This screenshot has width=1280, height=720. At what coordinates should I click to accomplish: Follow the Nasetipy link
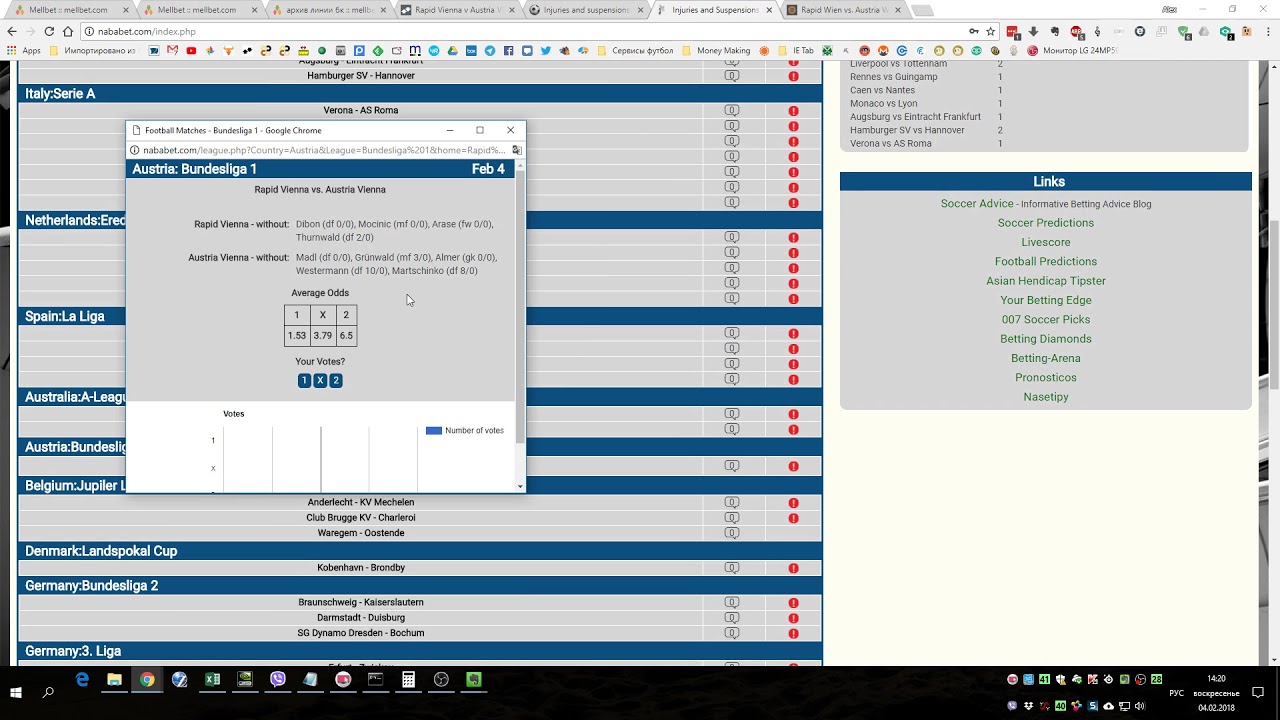1045,397
